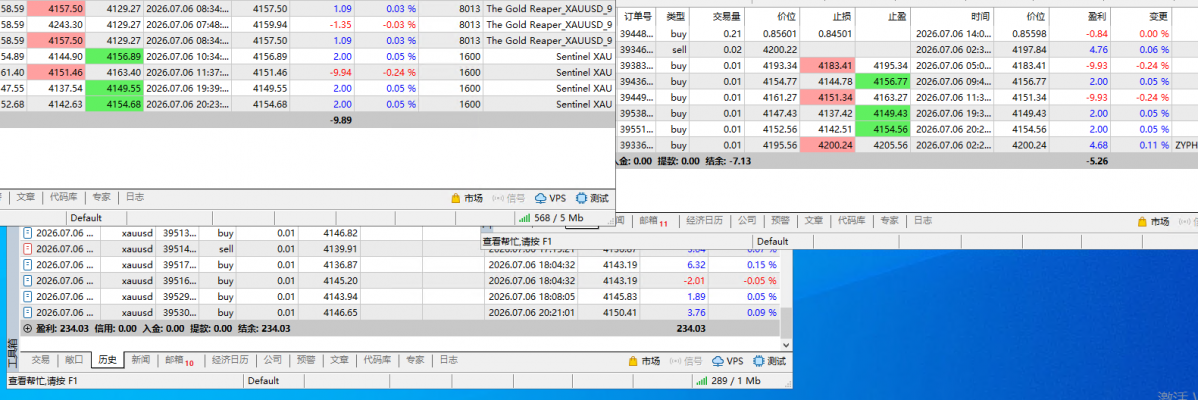
Task: Click order icon of row 39513 buy
Action: pyautogui.click(x=28, y=232)
